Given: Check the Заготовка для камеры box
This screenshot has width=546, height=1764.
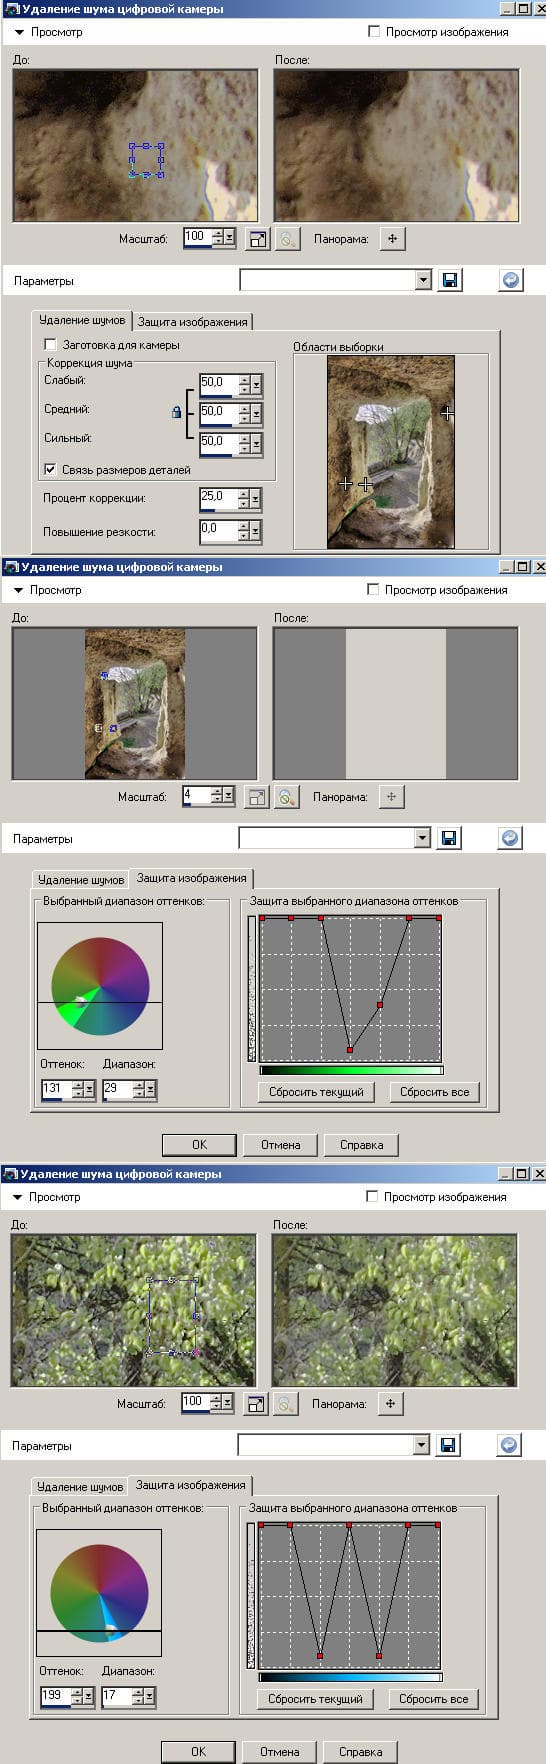Looking at the screenshot, I should [50, 345].
